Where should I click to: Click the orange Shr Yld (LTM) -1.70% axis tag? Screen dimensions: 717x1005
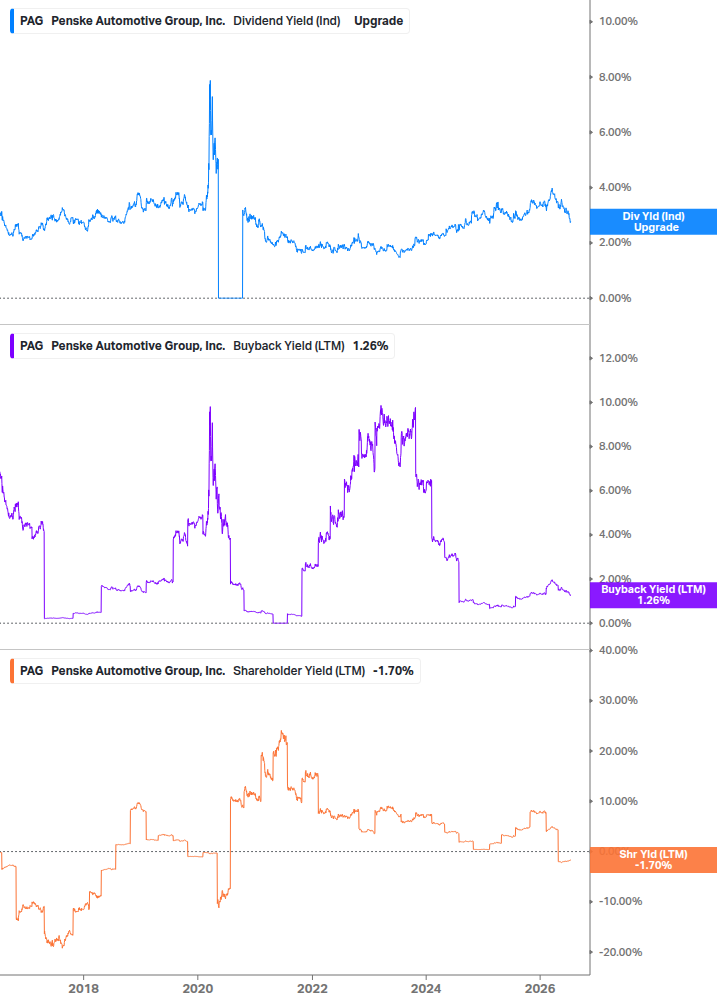tap(653, 860)
